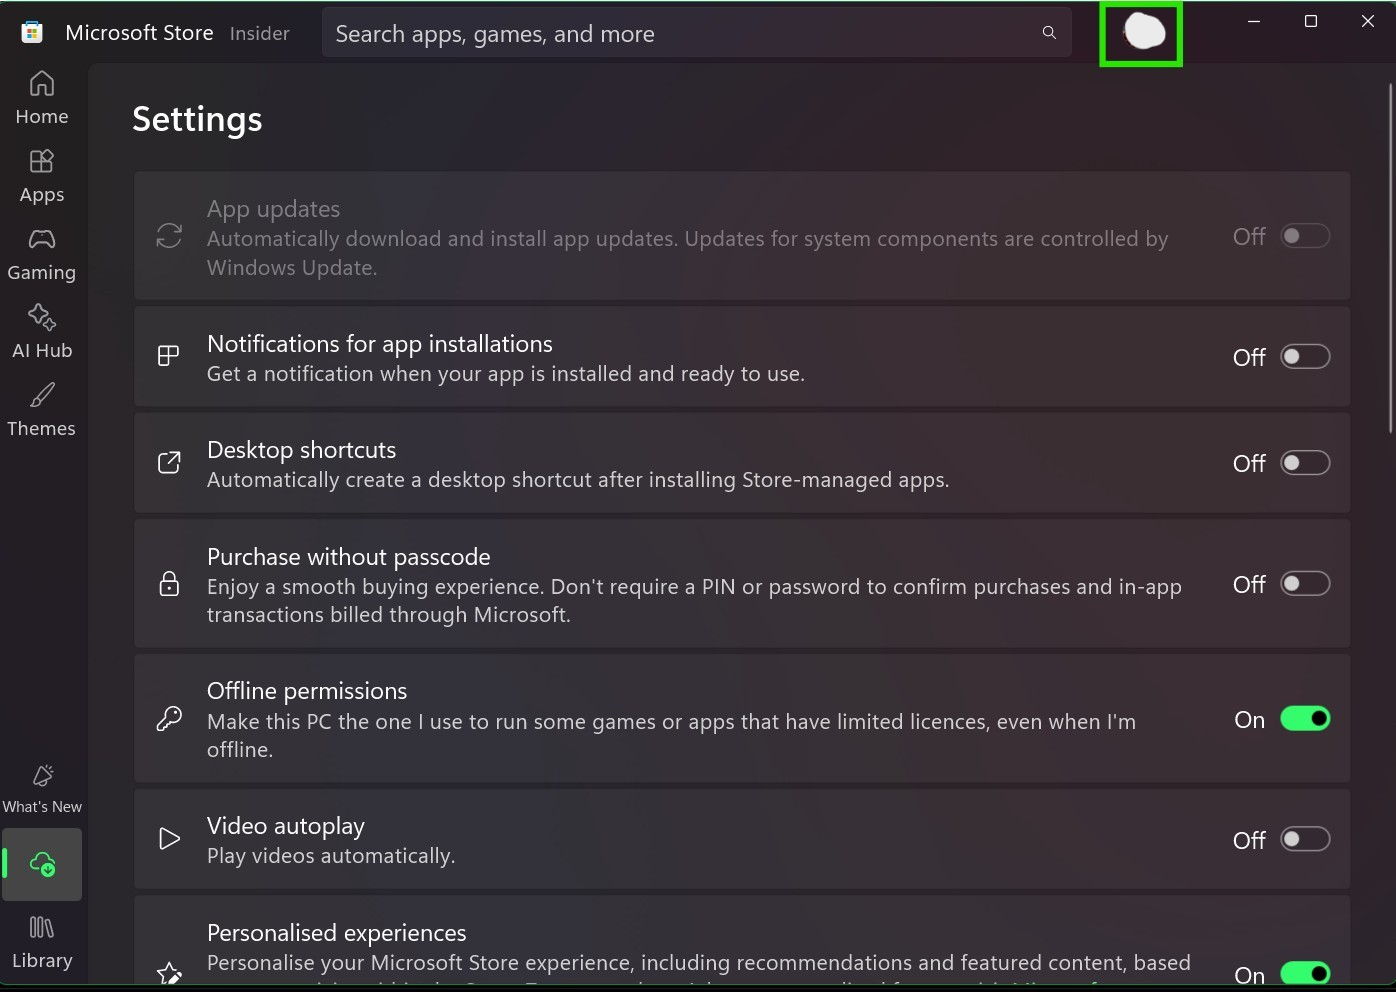Screen dimensions: 1396x992
Task: Open the Gaming section
Action: pos(42,253)
